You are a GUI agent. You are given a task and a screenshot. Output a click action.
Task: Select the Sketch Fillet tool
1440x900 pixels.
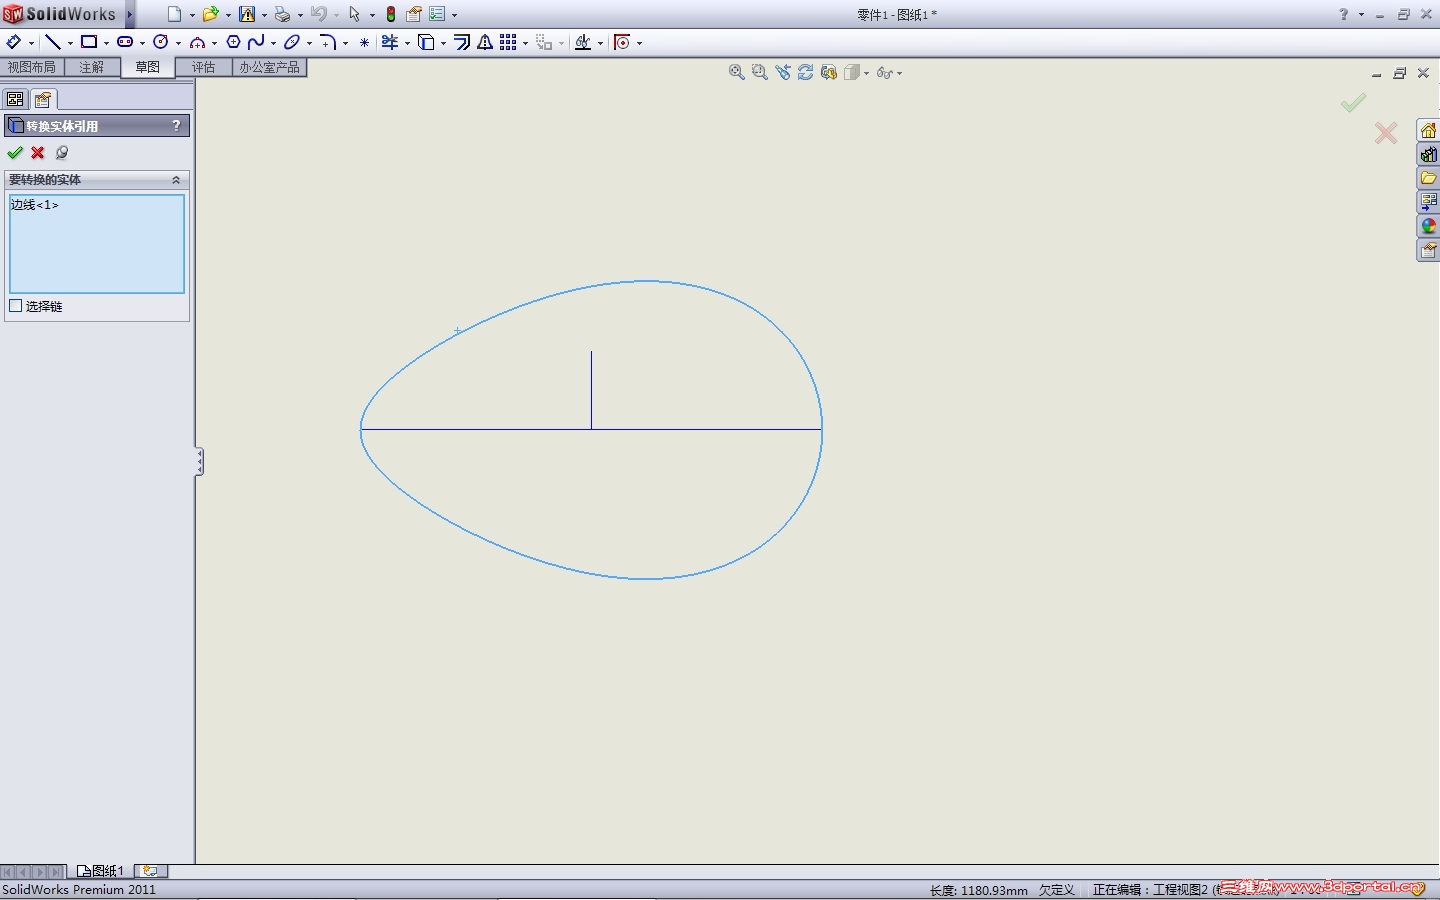pos(328,42)
